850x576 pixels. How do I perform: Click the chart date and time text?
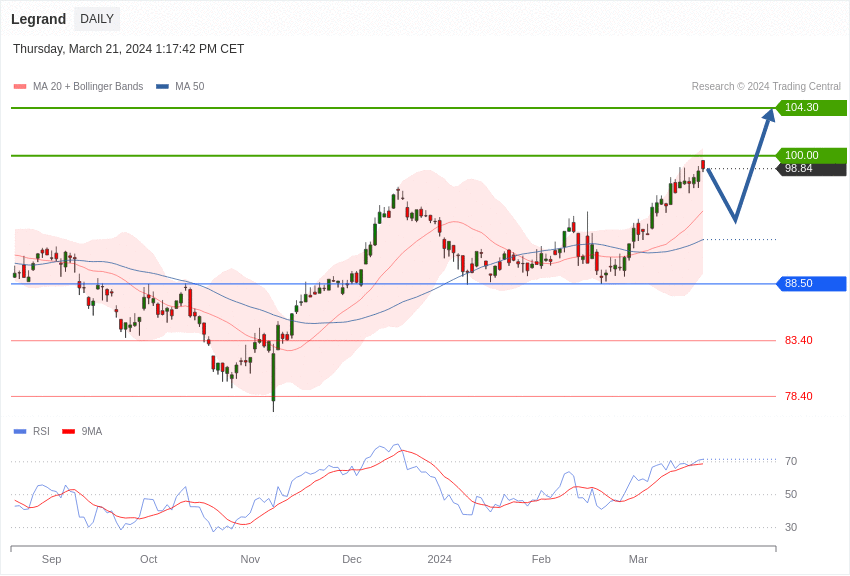(128, 49)
